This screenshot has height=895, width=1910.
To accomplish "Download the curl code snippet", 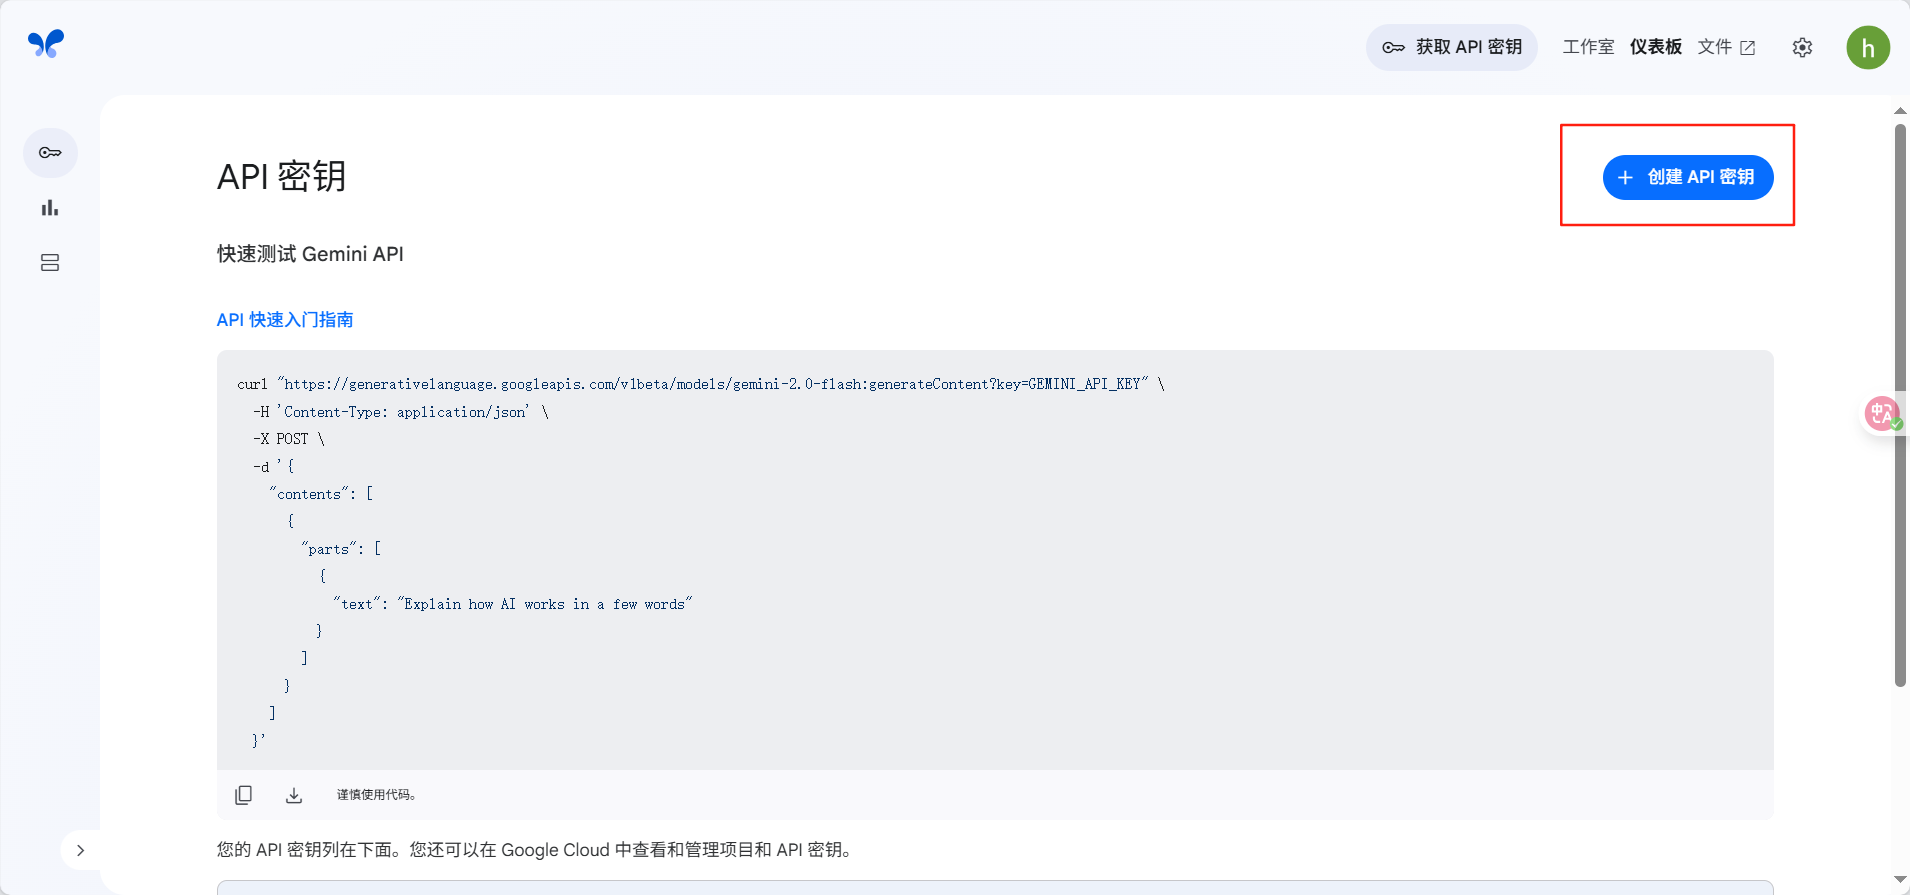I will pos(294,795).
